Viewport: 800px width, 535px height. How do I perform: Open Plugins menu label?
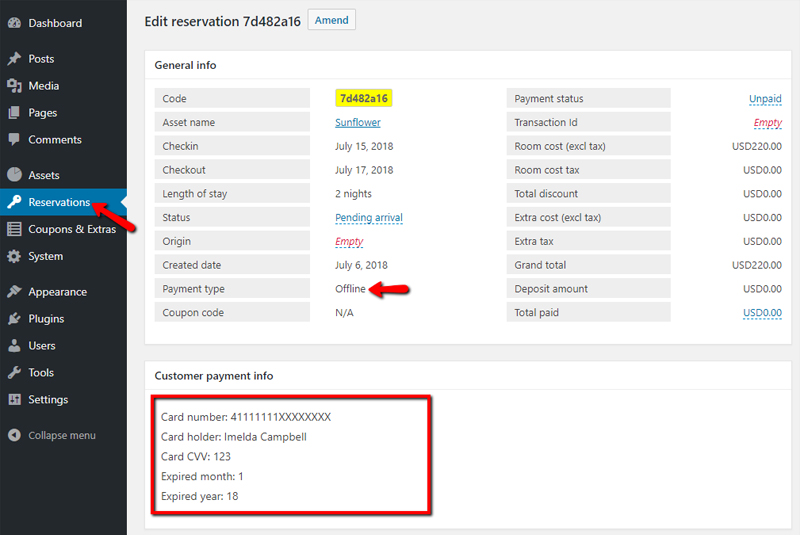tap(46, 319)
